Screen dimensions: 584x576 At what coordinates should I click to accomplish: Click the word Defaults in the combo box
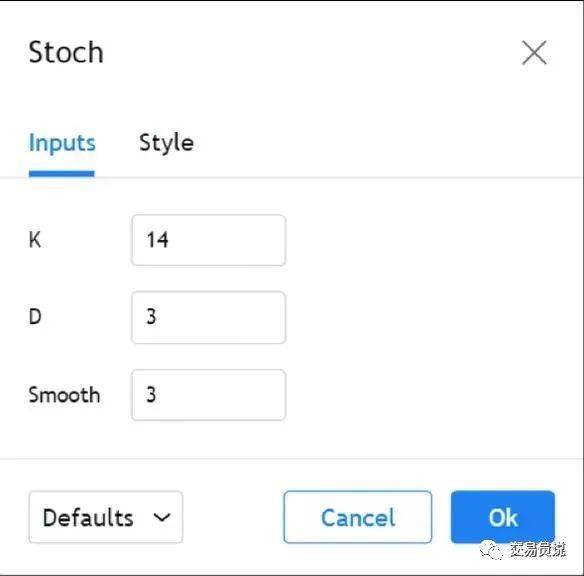(88, 518)
